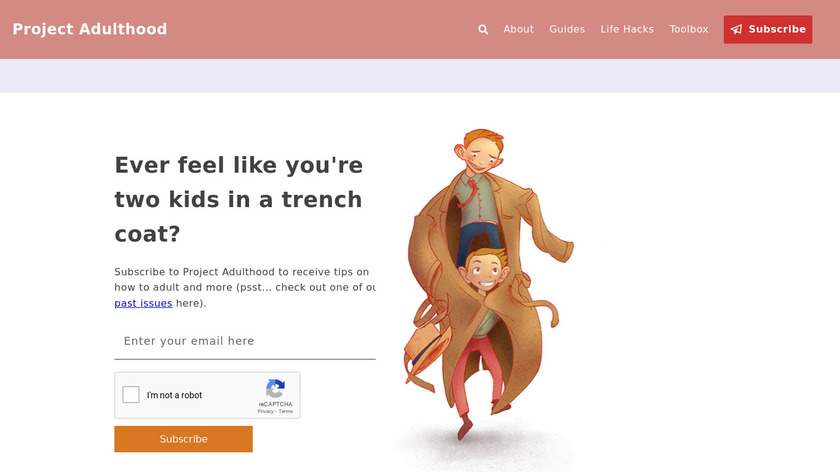Click the red Subscribe header button
The width and height of the screenshot is (840, 472).
[768, 29]
